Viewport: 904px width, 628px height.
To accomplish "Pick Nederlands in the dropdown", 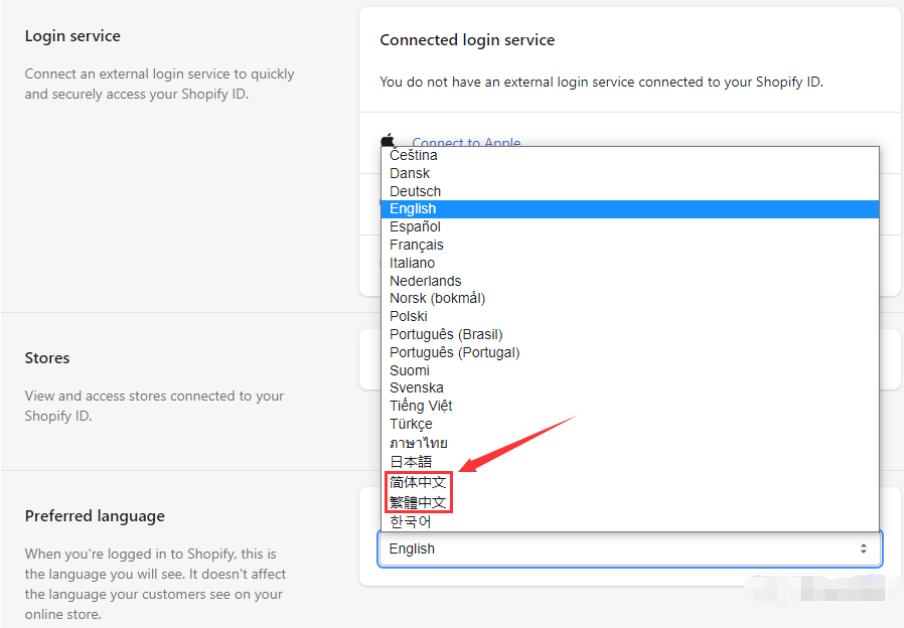I will [x=425, y=281].
